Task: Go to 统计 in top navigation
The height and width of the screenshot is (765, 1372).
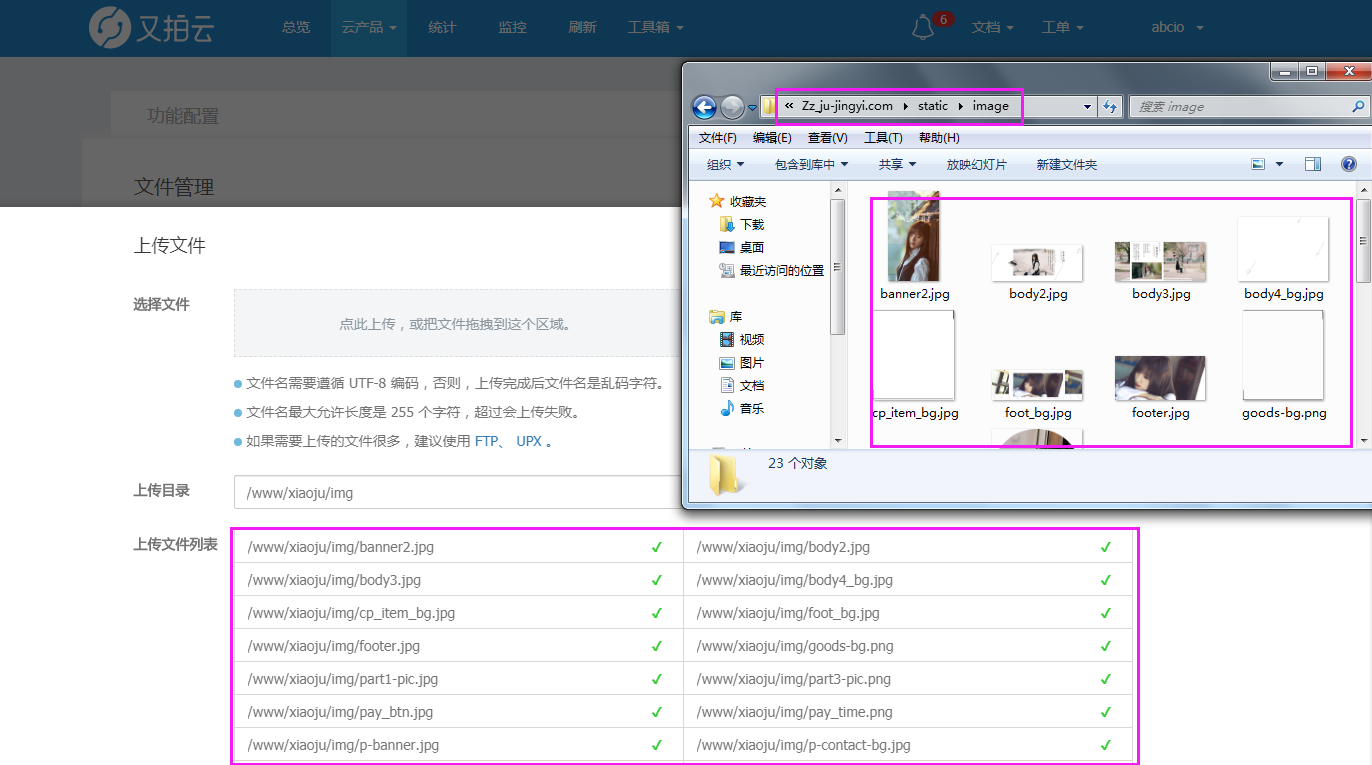Action: [442, 28]
